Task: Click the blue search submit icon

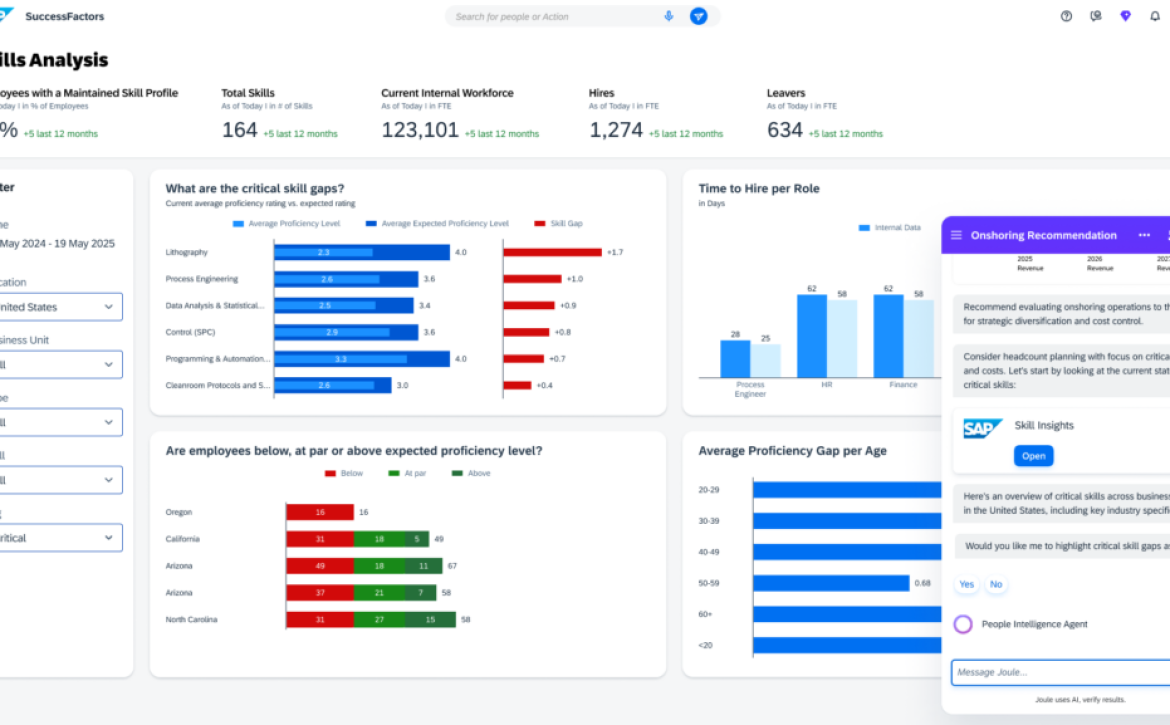Action: [699, 16]
